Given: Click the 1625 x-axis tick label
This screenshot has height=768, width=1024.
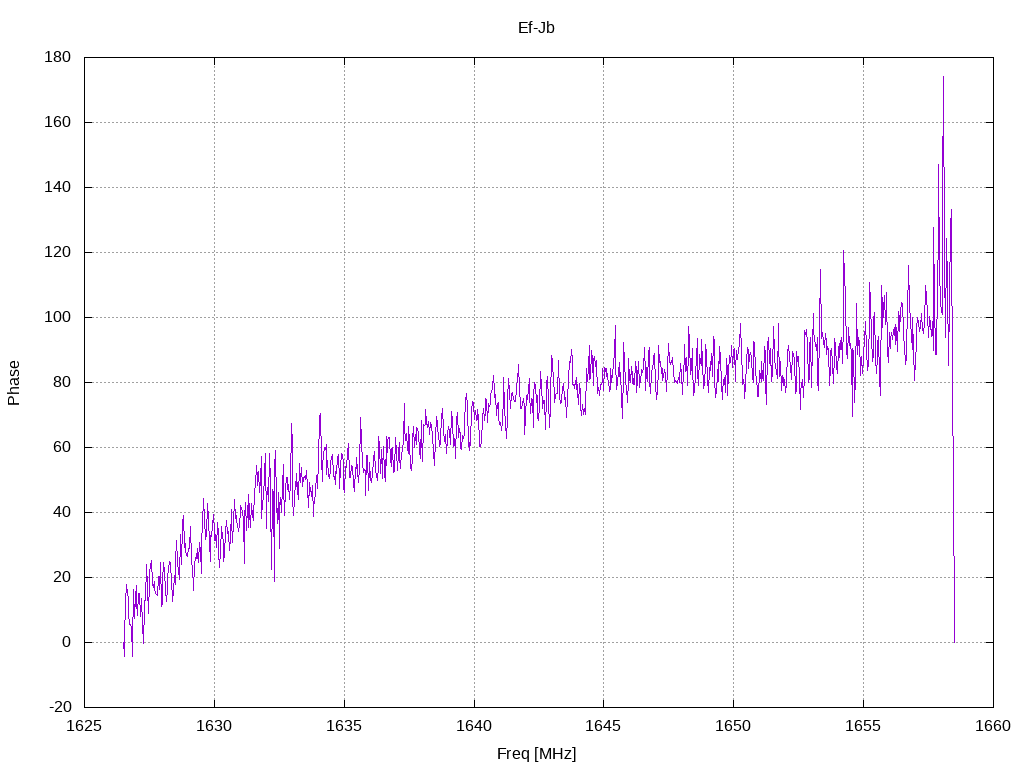Looking at the screenshot, I should tap(84, 726).
